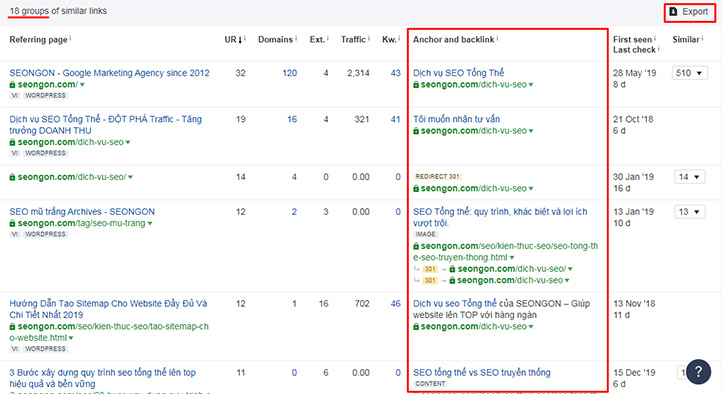
Task: Click the info icon beside First seen
Action: coord(655,39)
